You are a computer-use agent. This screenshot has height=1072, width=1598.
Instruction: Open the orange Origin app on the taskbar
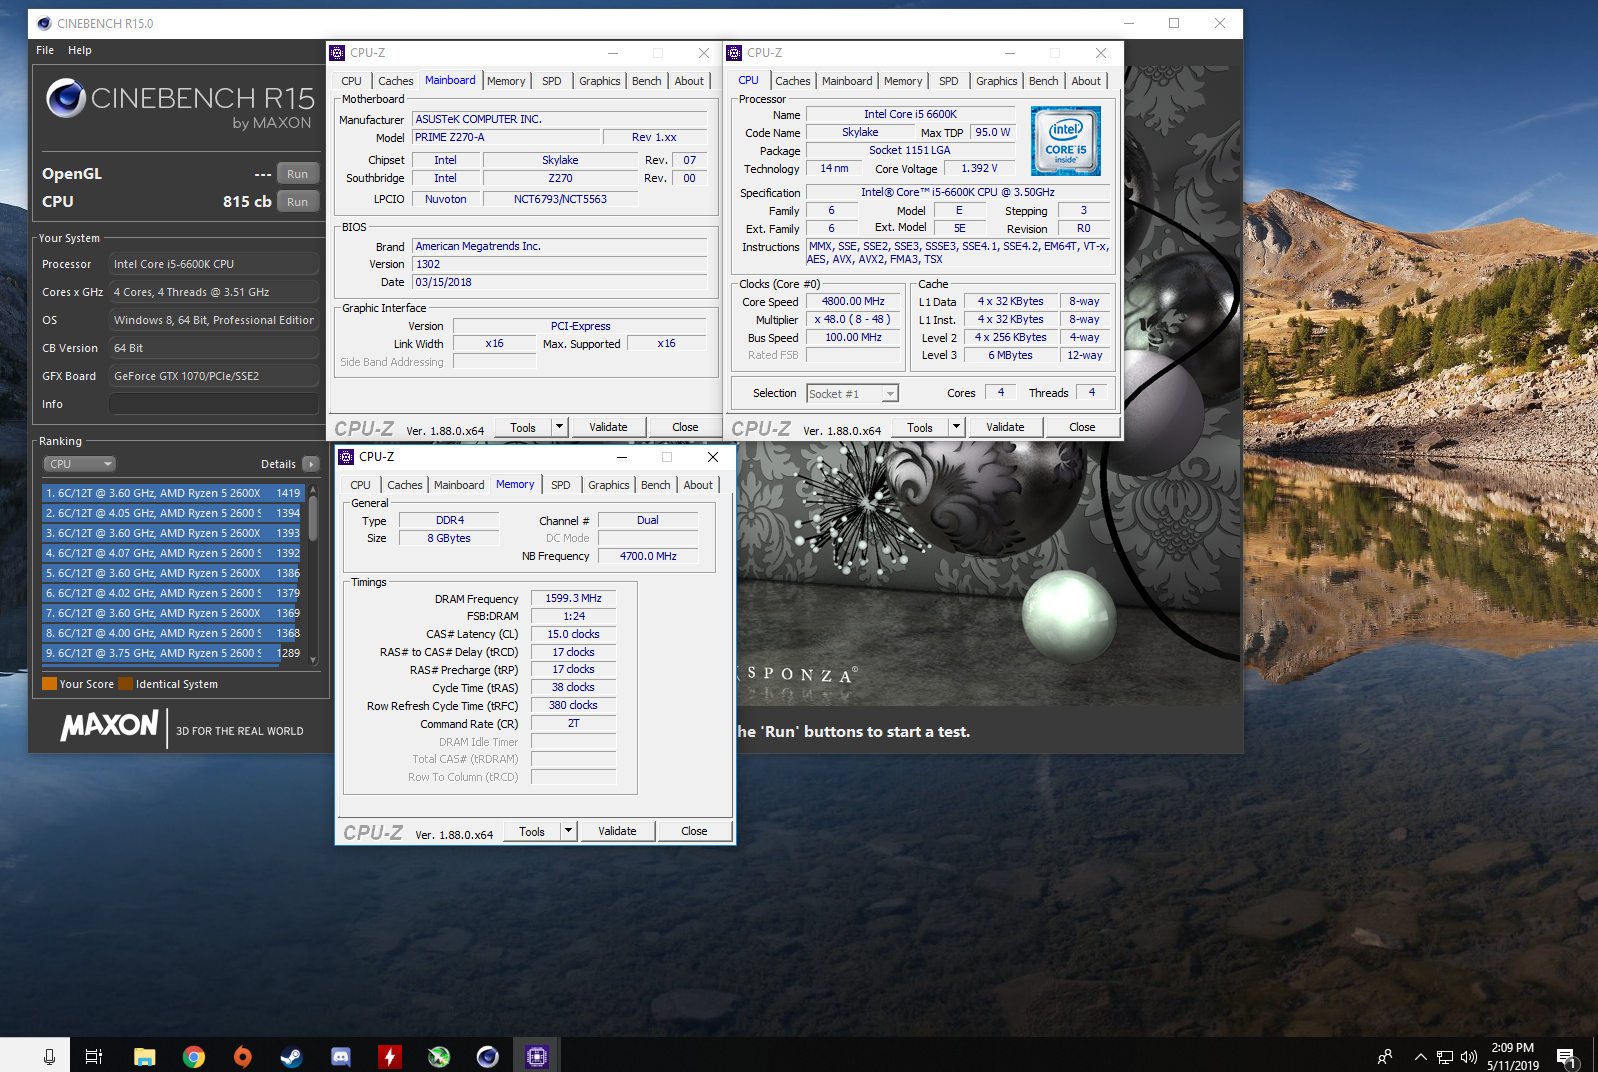pos(242,1056)
